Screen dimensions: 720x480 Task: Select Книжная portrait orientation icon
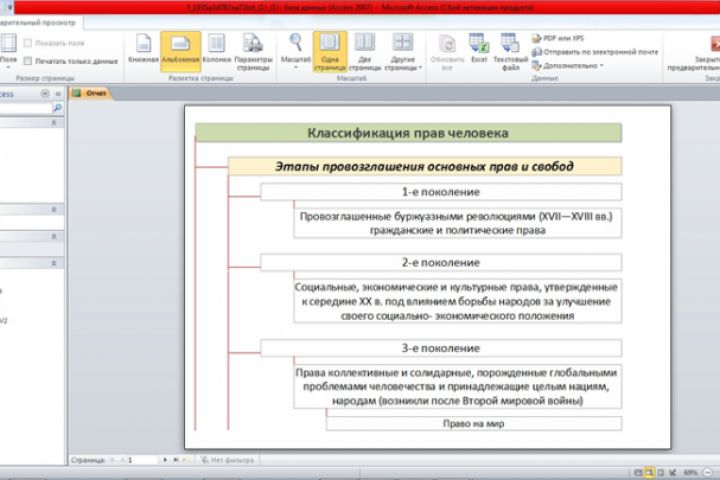143,50
